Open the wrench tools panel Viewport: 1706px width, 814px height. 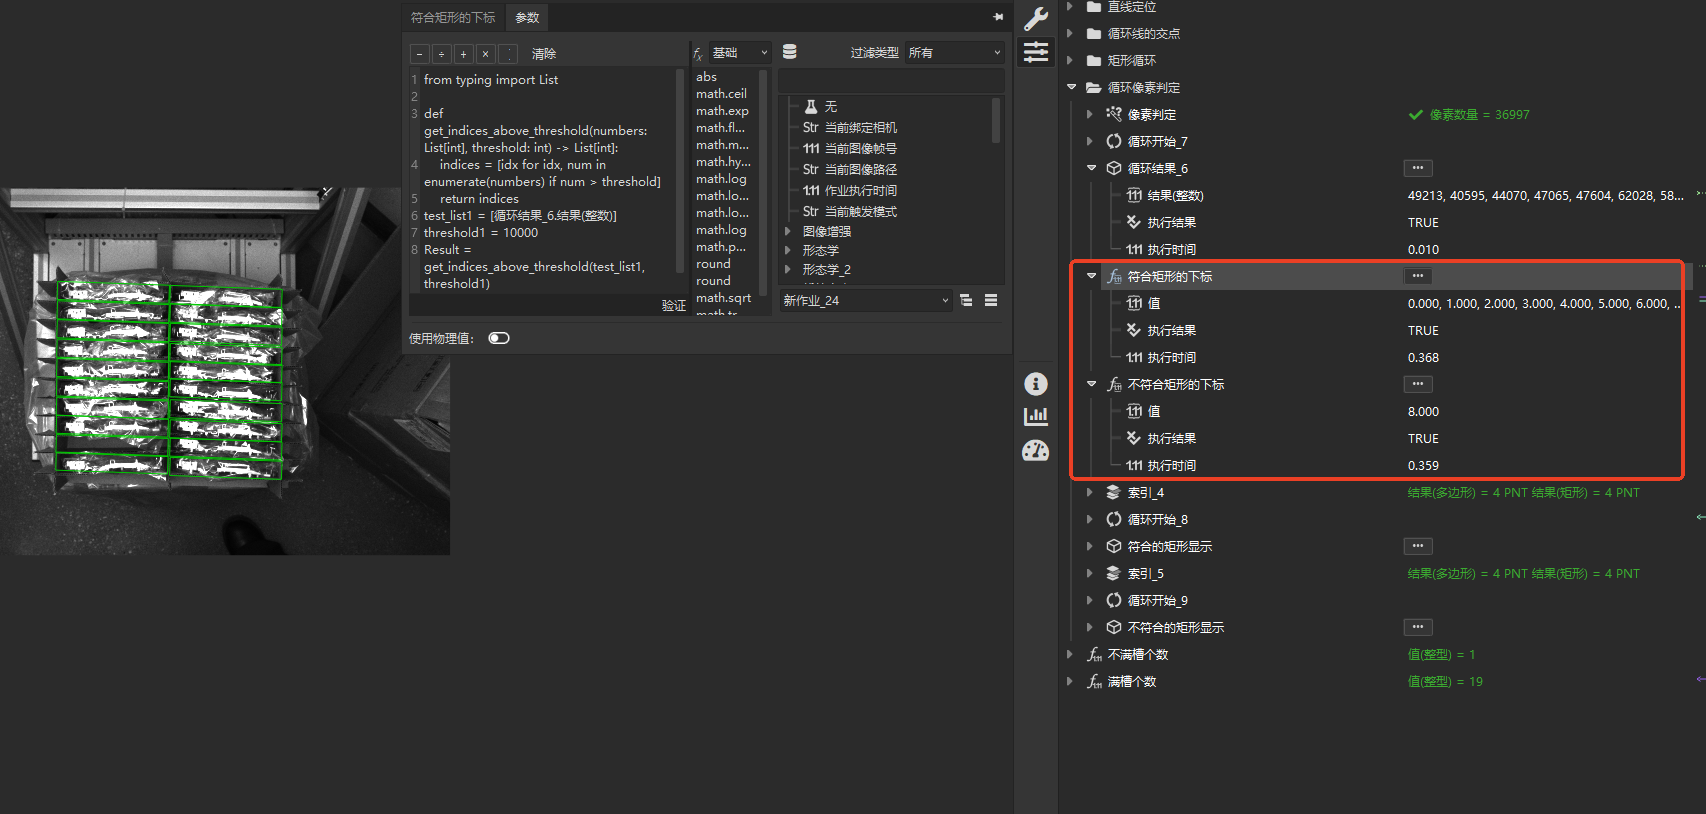coord(1036,18)
